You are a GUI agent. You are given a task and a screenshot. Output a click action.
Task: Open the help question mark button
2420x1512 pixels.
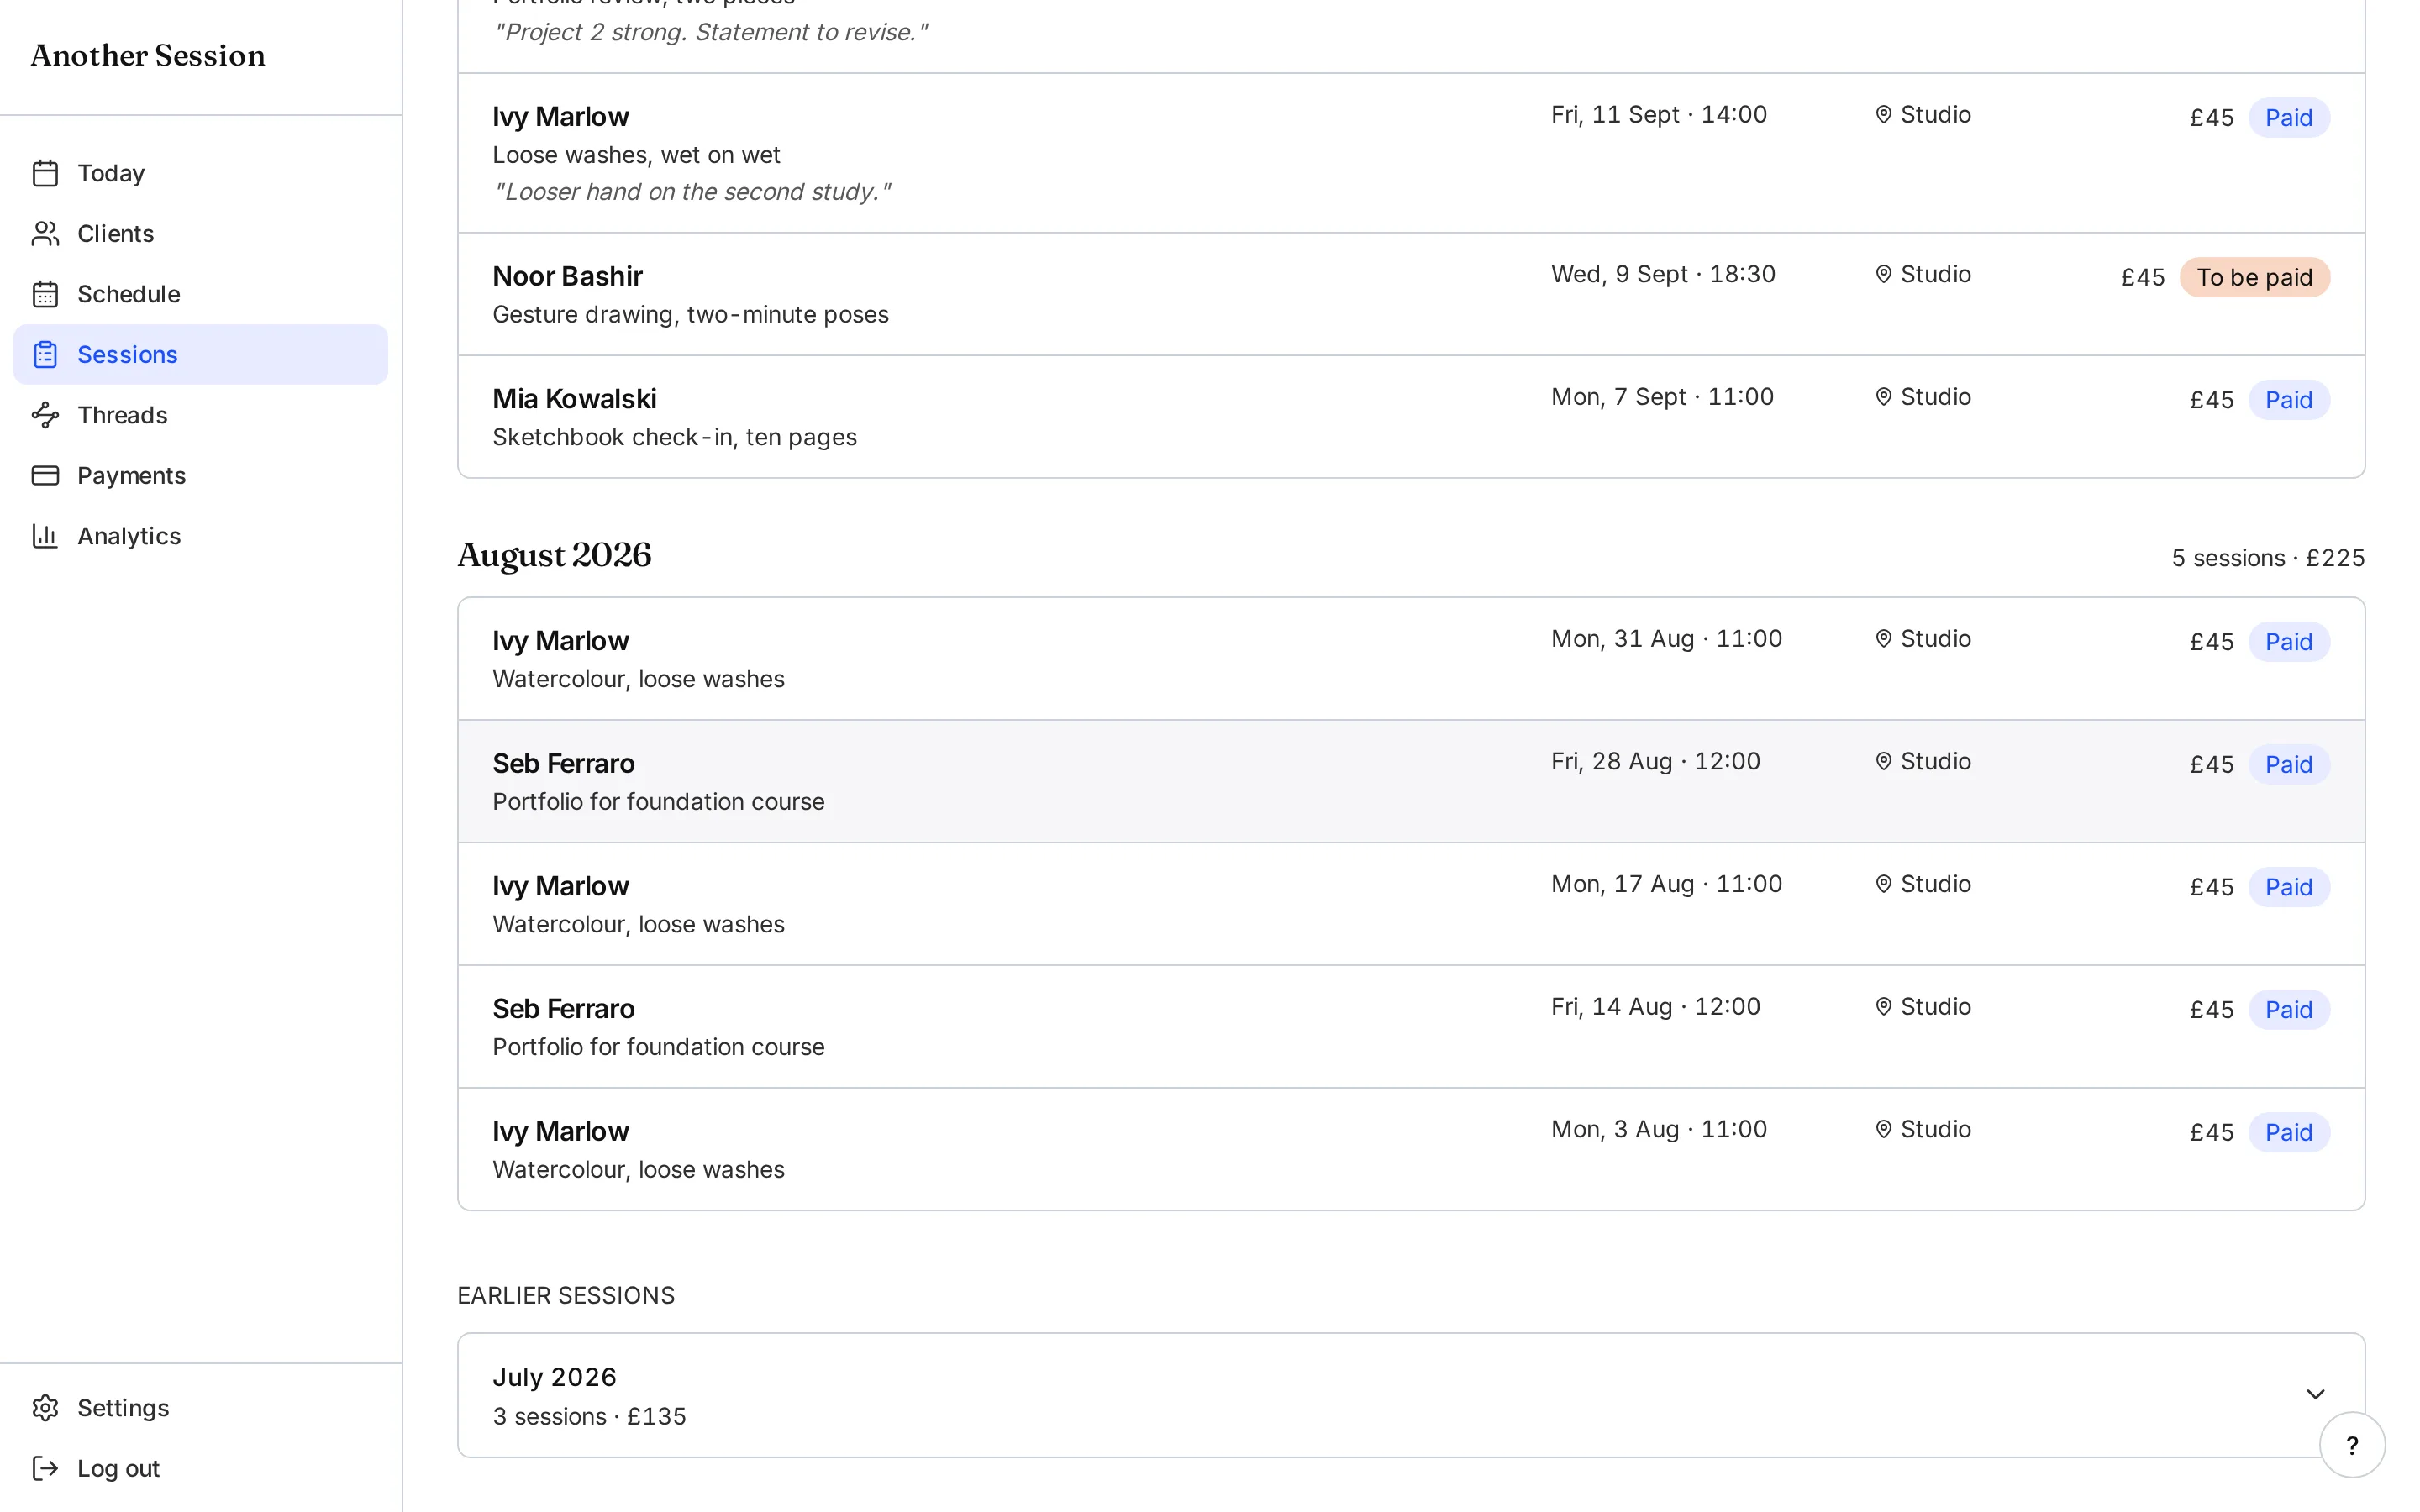click(2352, 1445)
